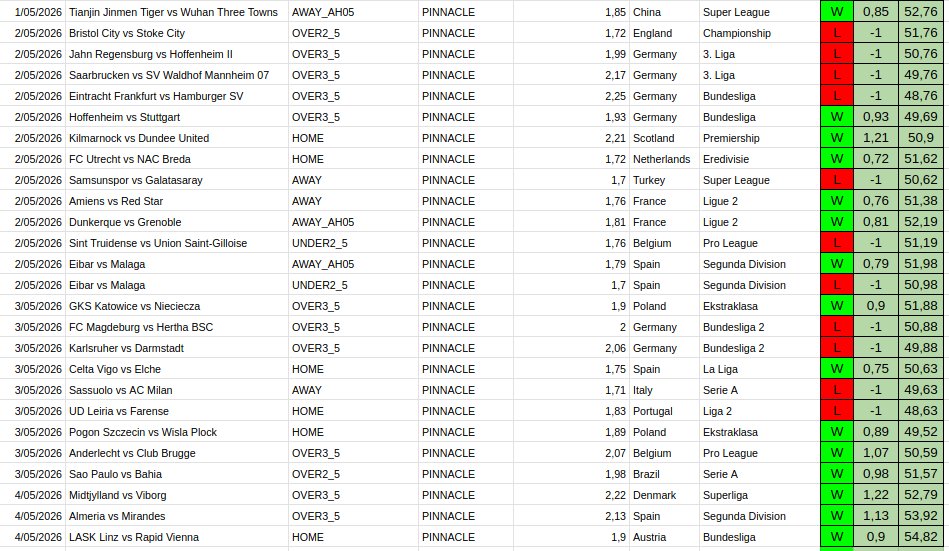The width and height of the screenshot is (949, 551).
Task: Click the Superliga league cell
Action: click(x=760, y=495)
